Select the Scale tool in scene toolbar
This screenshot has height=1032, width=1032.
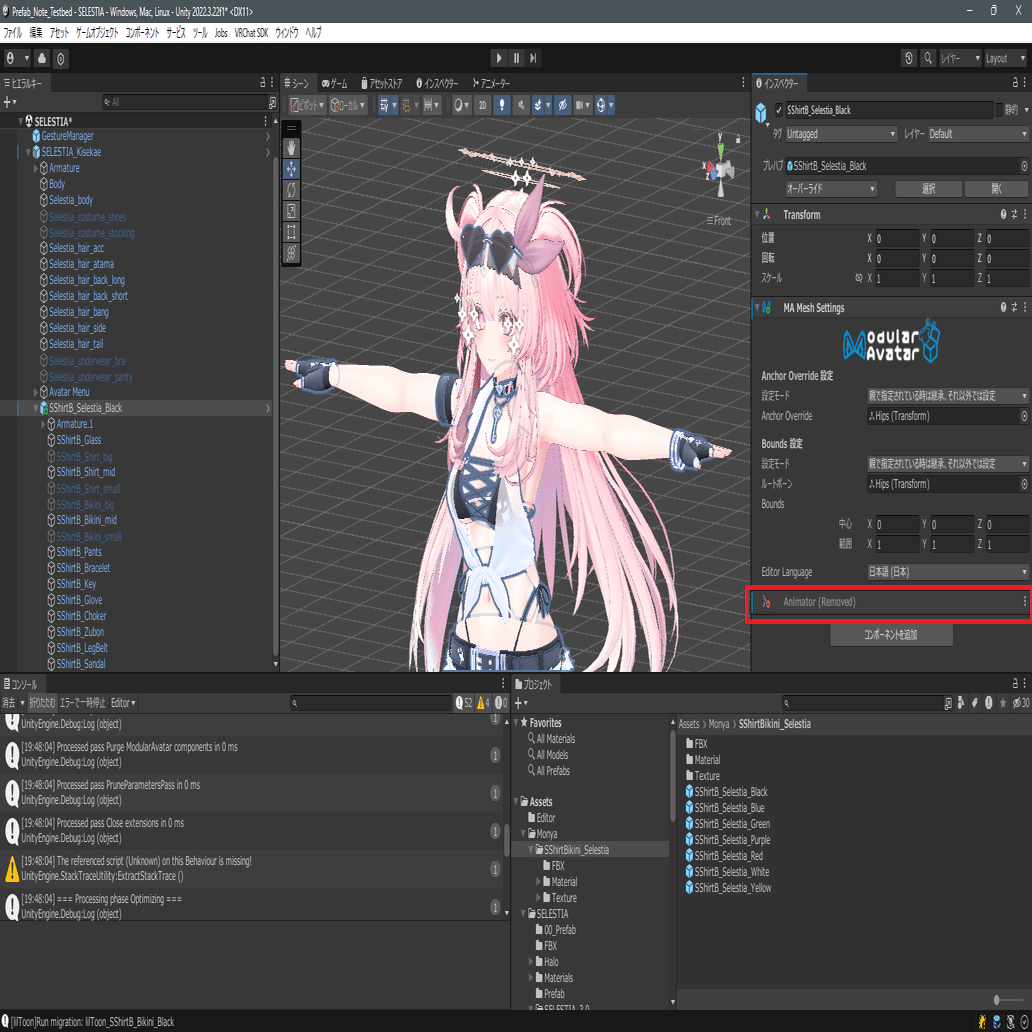pos(292,211)
